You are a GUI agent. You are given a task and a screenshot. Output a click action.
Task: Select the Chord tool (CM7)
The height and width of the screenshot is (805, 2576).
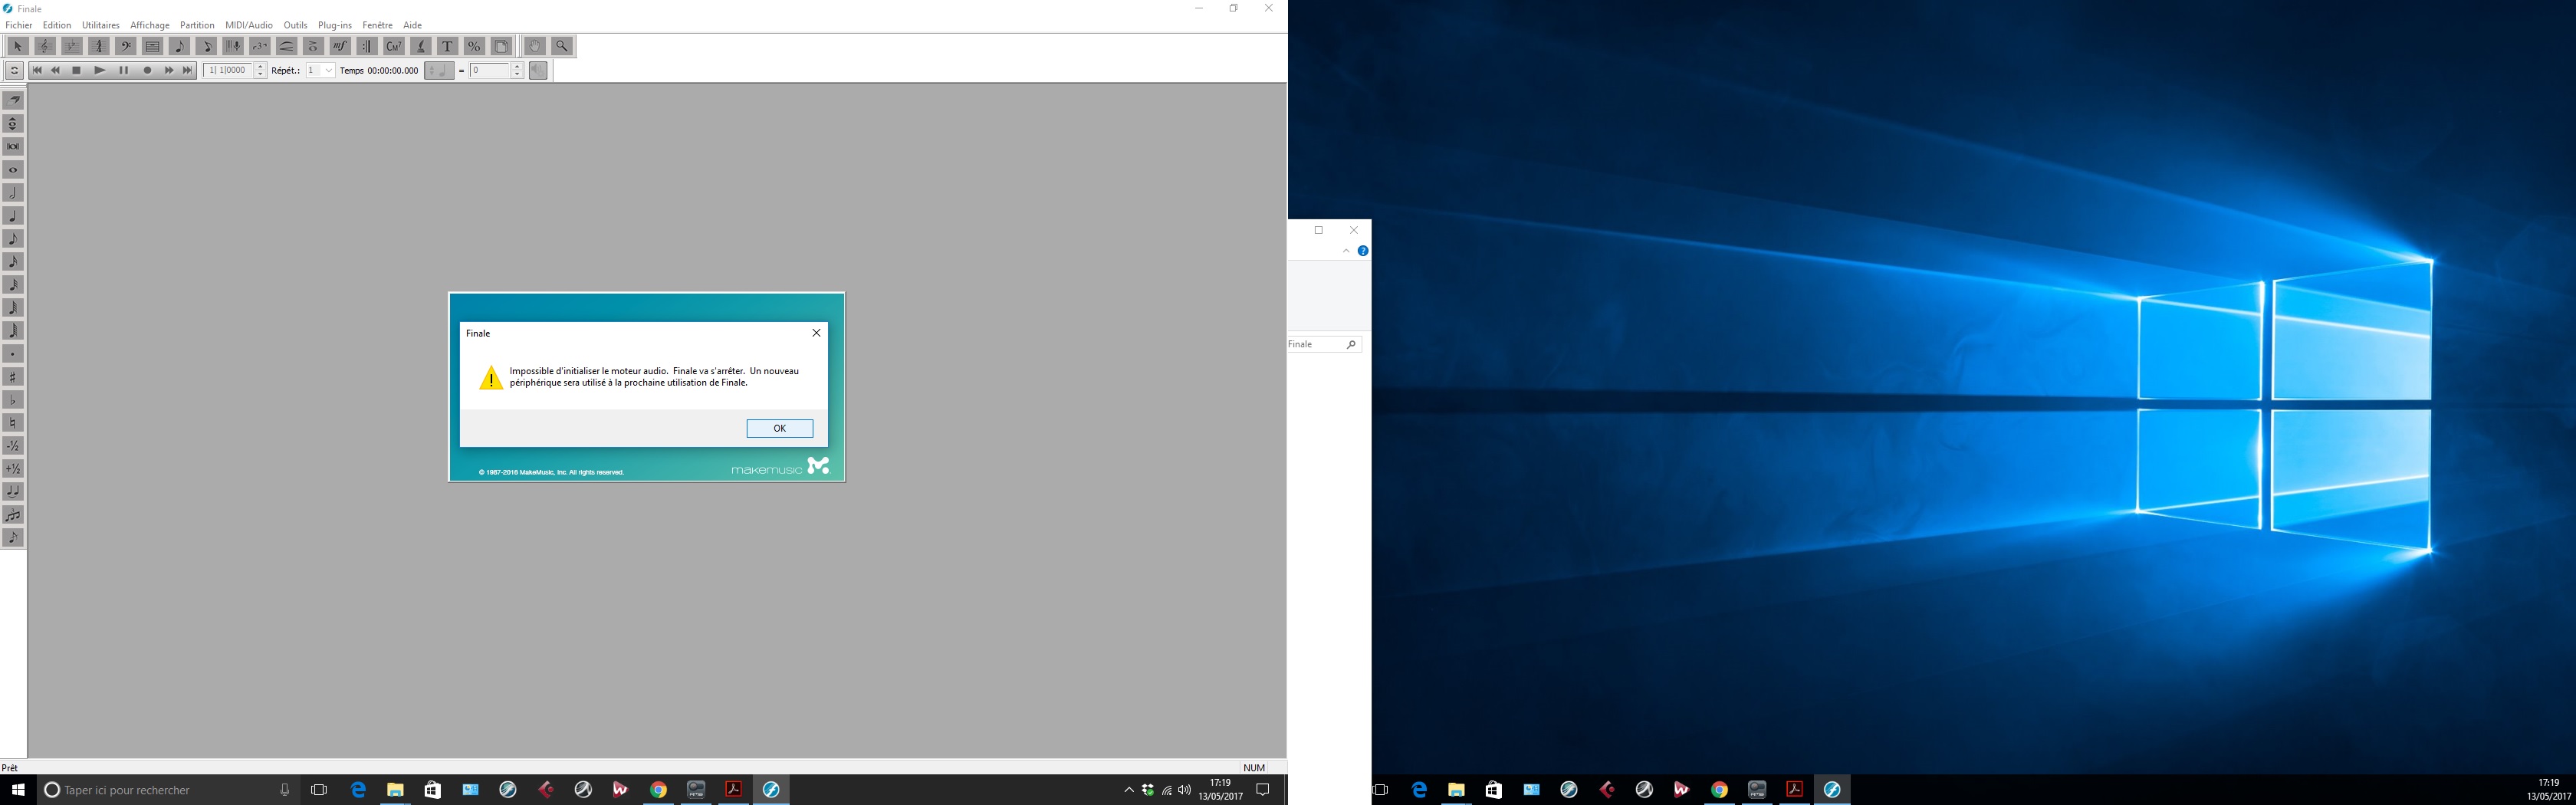tap(393, 46)
